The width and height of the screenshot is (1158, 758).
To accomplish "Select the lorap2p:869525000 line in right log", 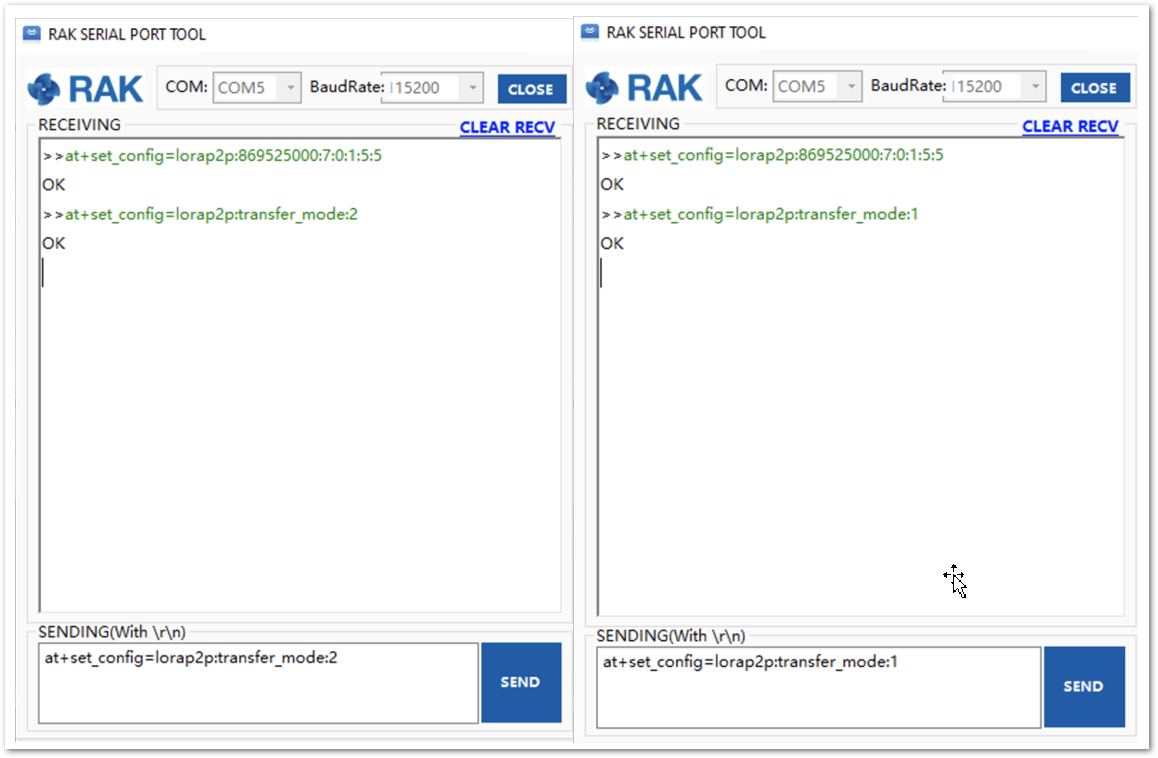I will pos(772,154).
